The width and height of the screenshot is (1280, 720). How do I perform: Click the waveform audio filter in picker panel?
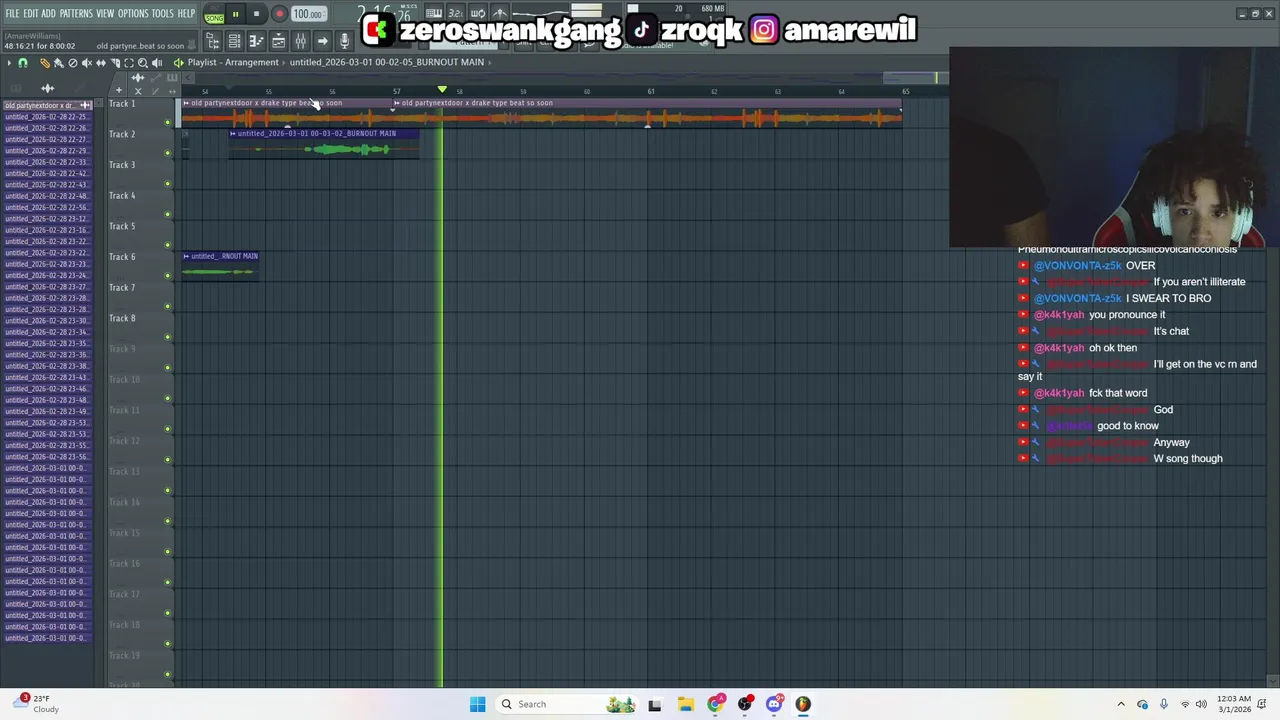pos(47,89)
